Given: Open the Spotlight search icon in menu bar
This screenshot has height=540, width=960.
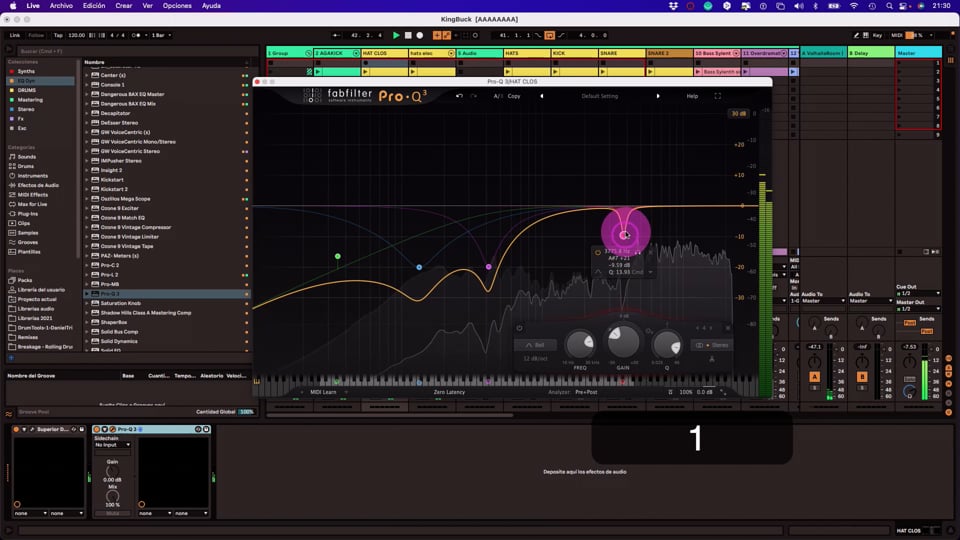Looking at the screenshot, I should pos(889,6).
